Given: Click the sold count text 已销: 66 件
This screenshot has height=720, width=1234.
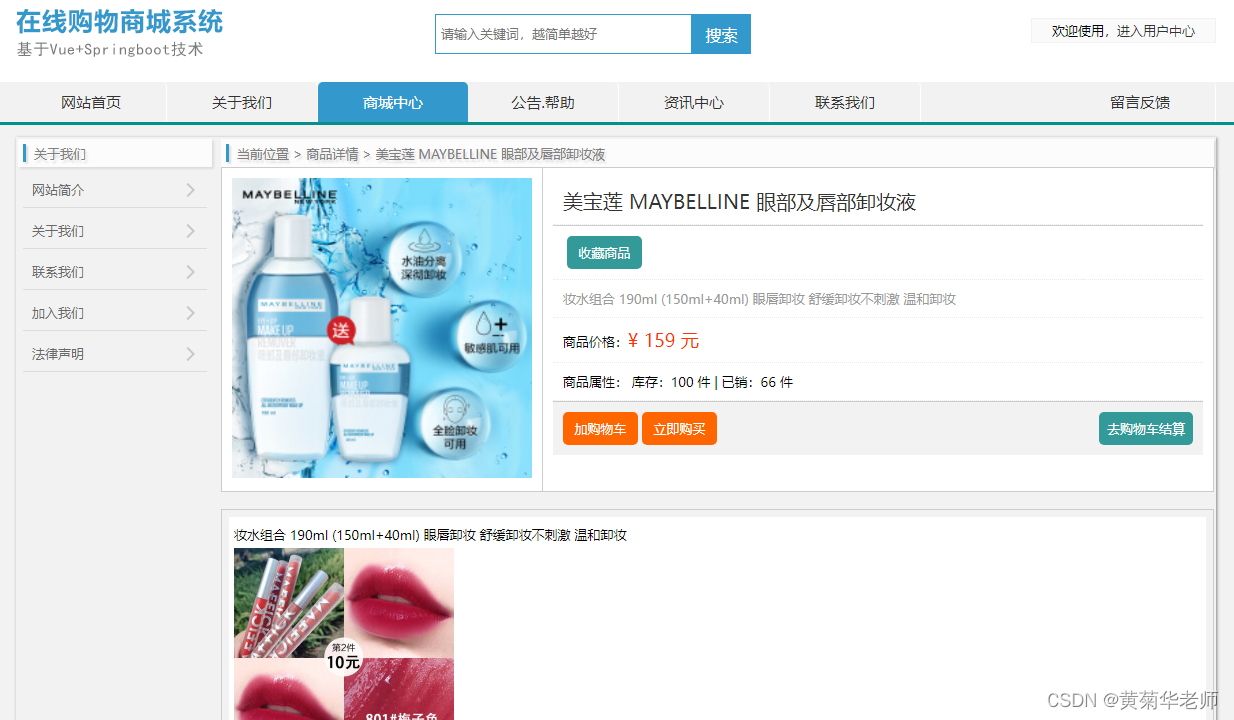Looking at the screenshot, I should point(757,382).
